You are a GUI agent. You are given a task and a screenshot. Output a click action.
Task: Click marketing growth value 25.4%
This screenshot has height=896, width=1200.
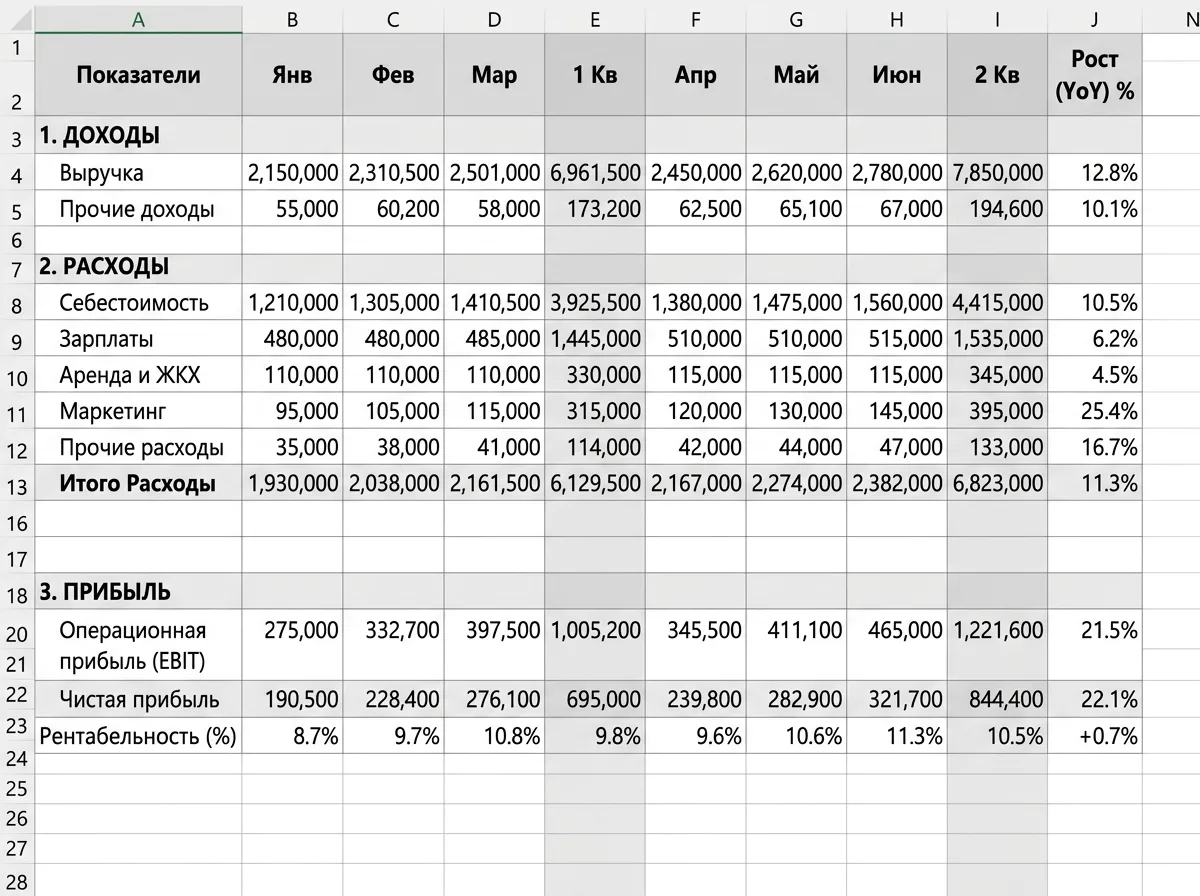click(1095, 411)
